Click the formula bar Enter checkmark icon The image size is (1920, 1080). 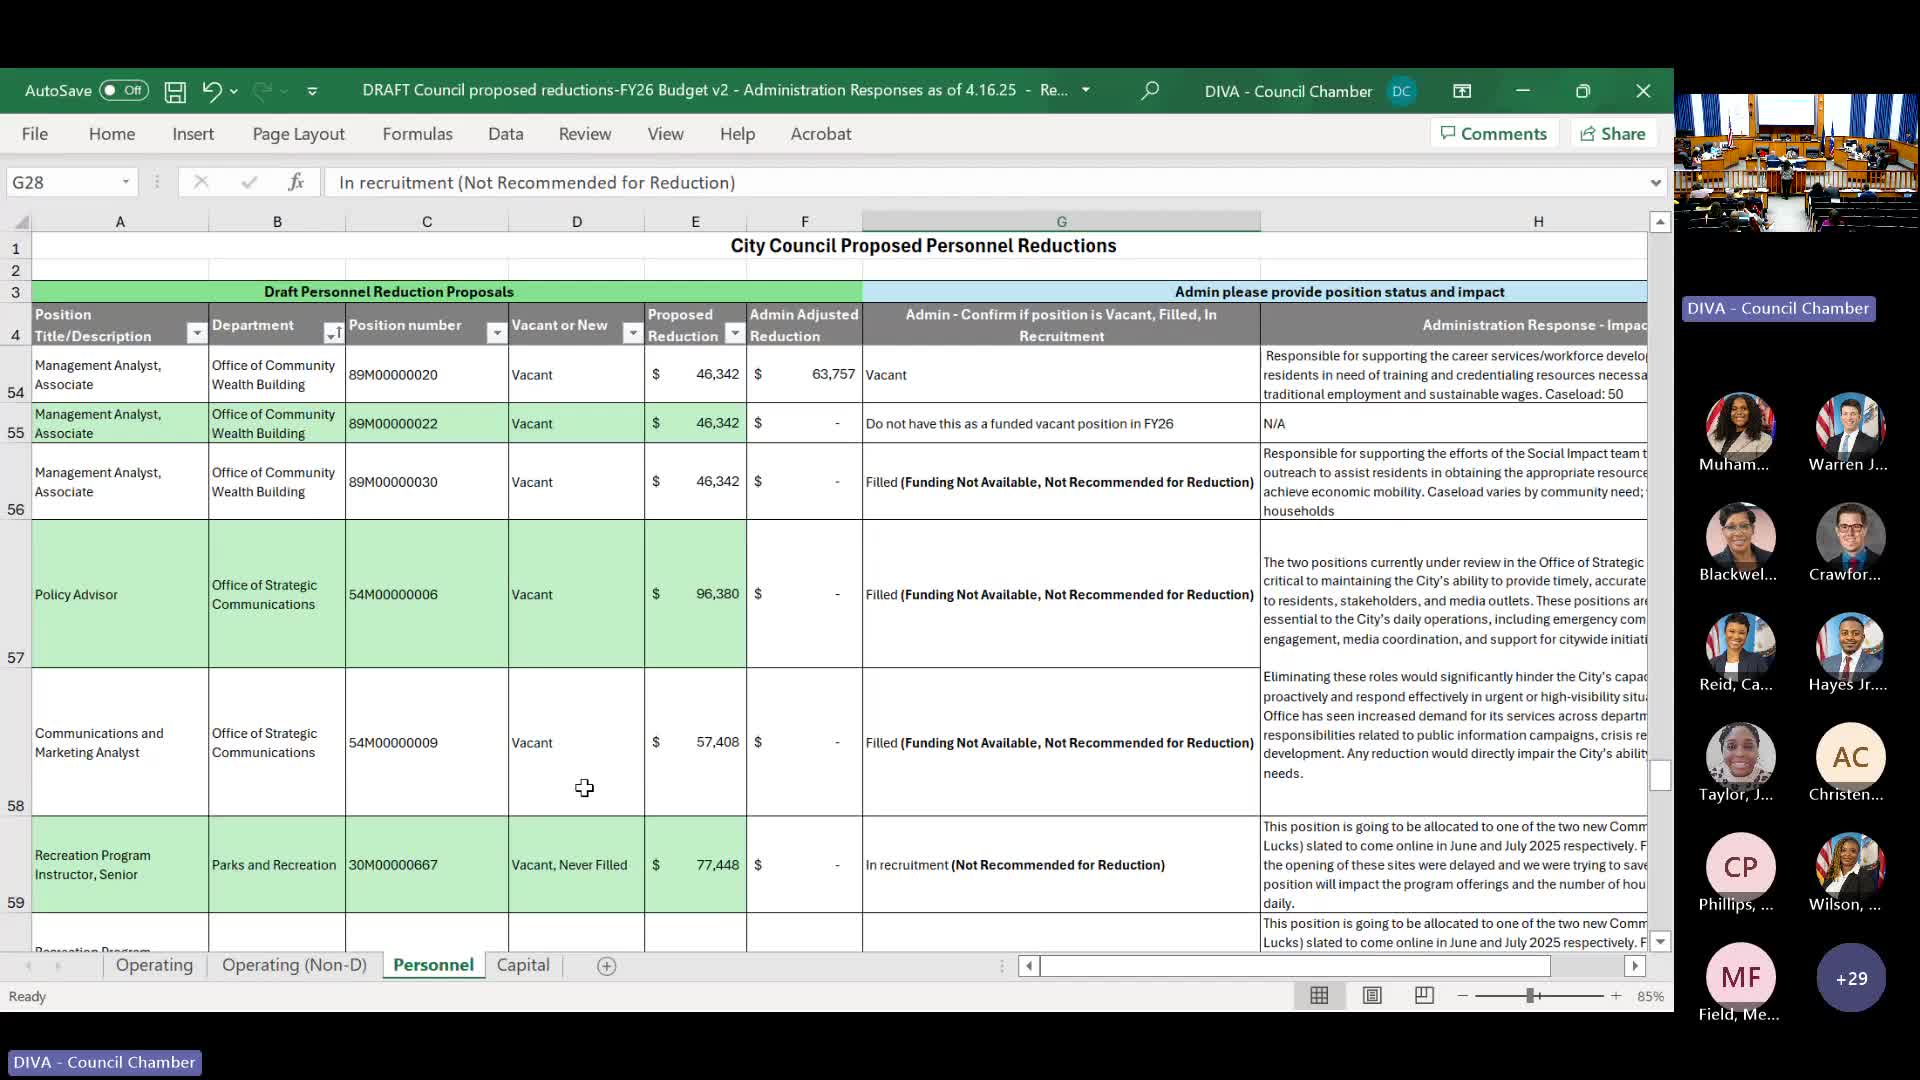click(x=249, y=182)
